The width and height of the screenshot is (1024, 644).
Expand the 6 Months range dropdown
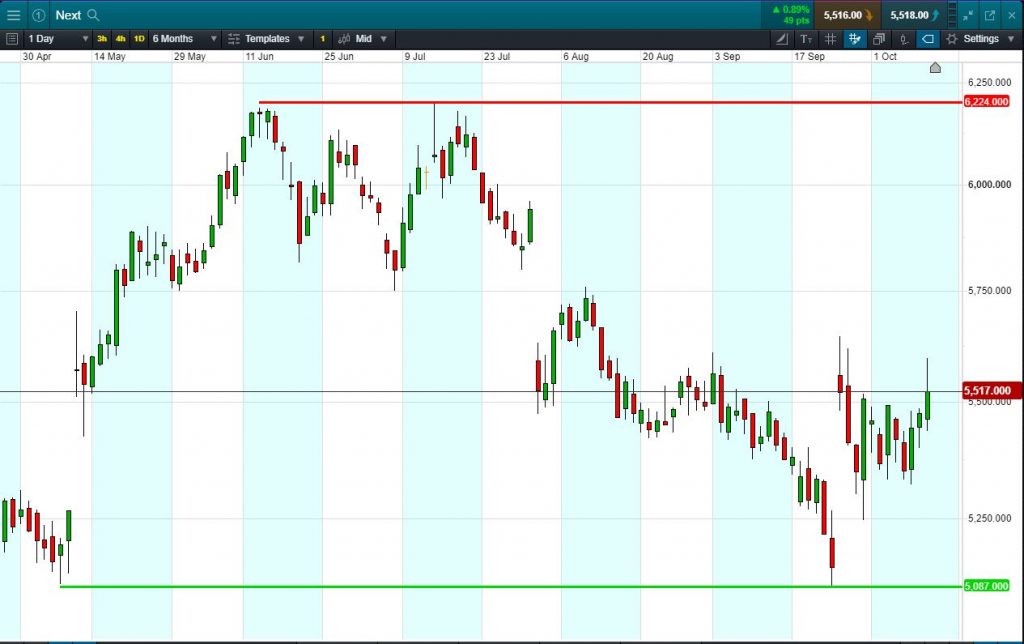tap(184, 39)
